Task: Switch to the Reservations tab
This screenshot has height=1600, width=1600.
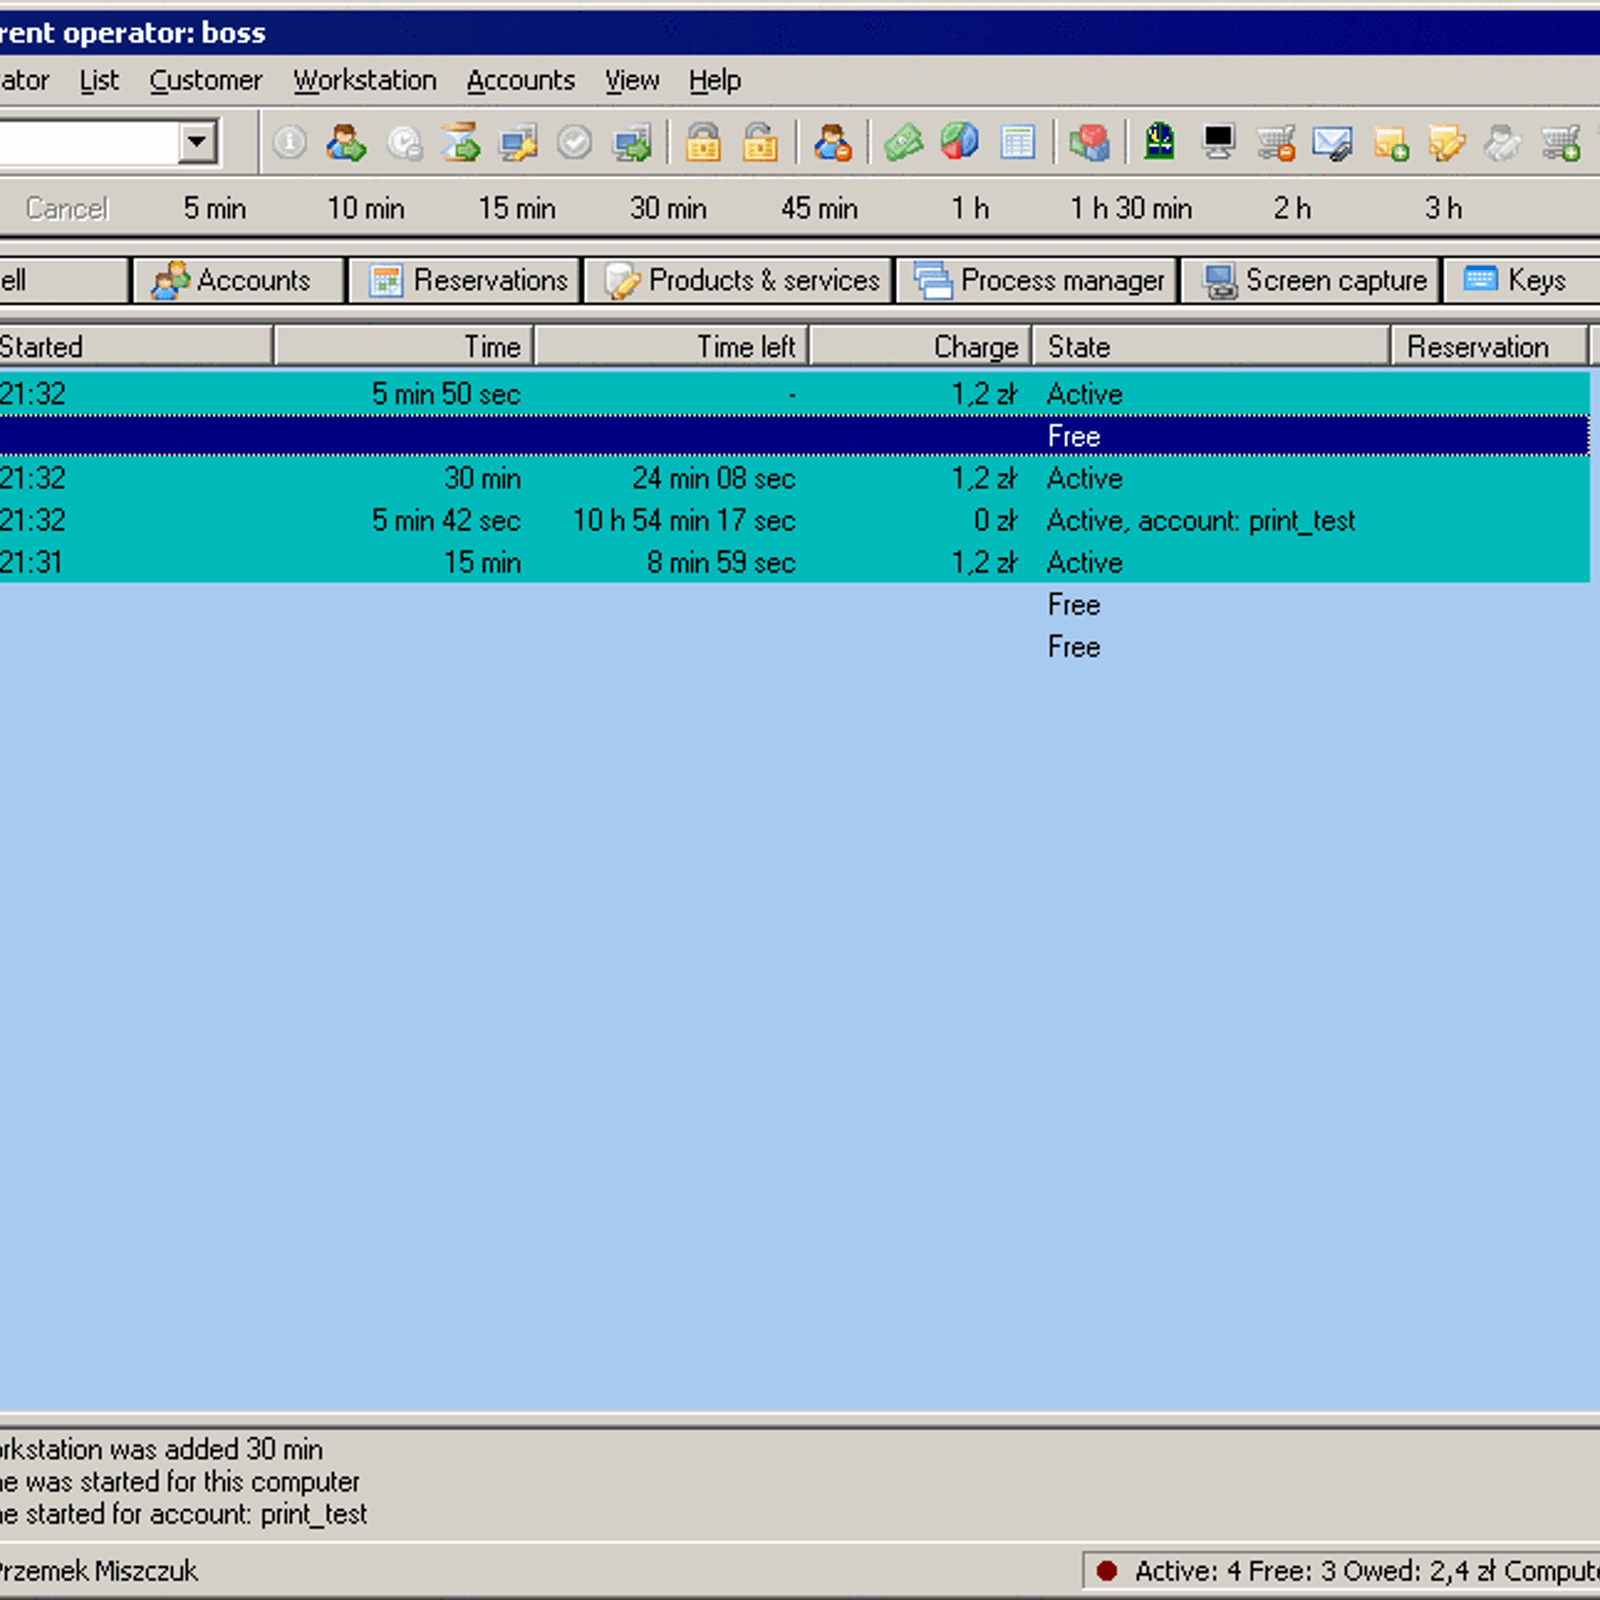Action: coord(466,280)
